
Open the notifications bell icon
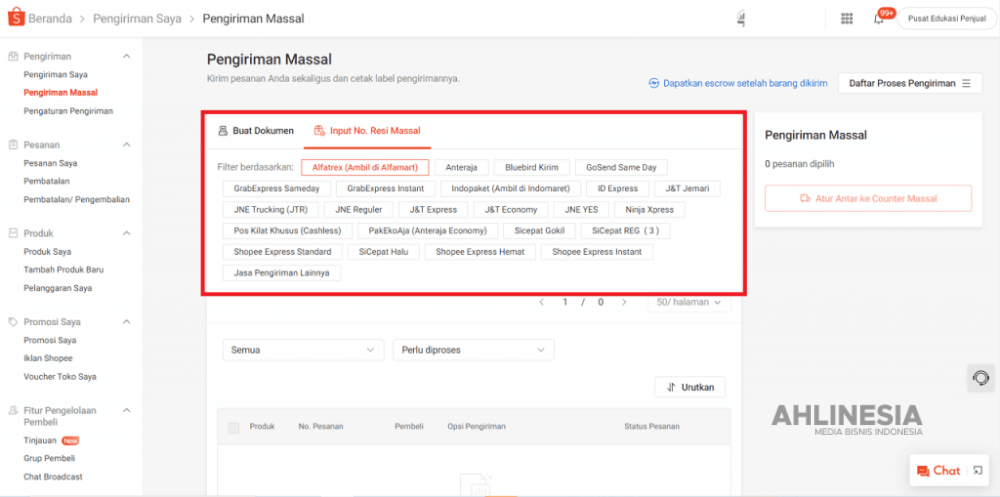pos(879,19)
